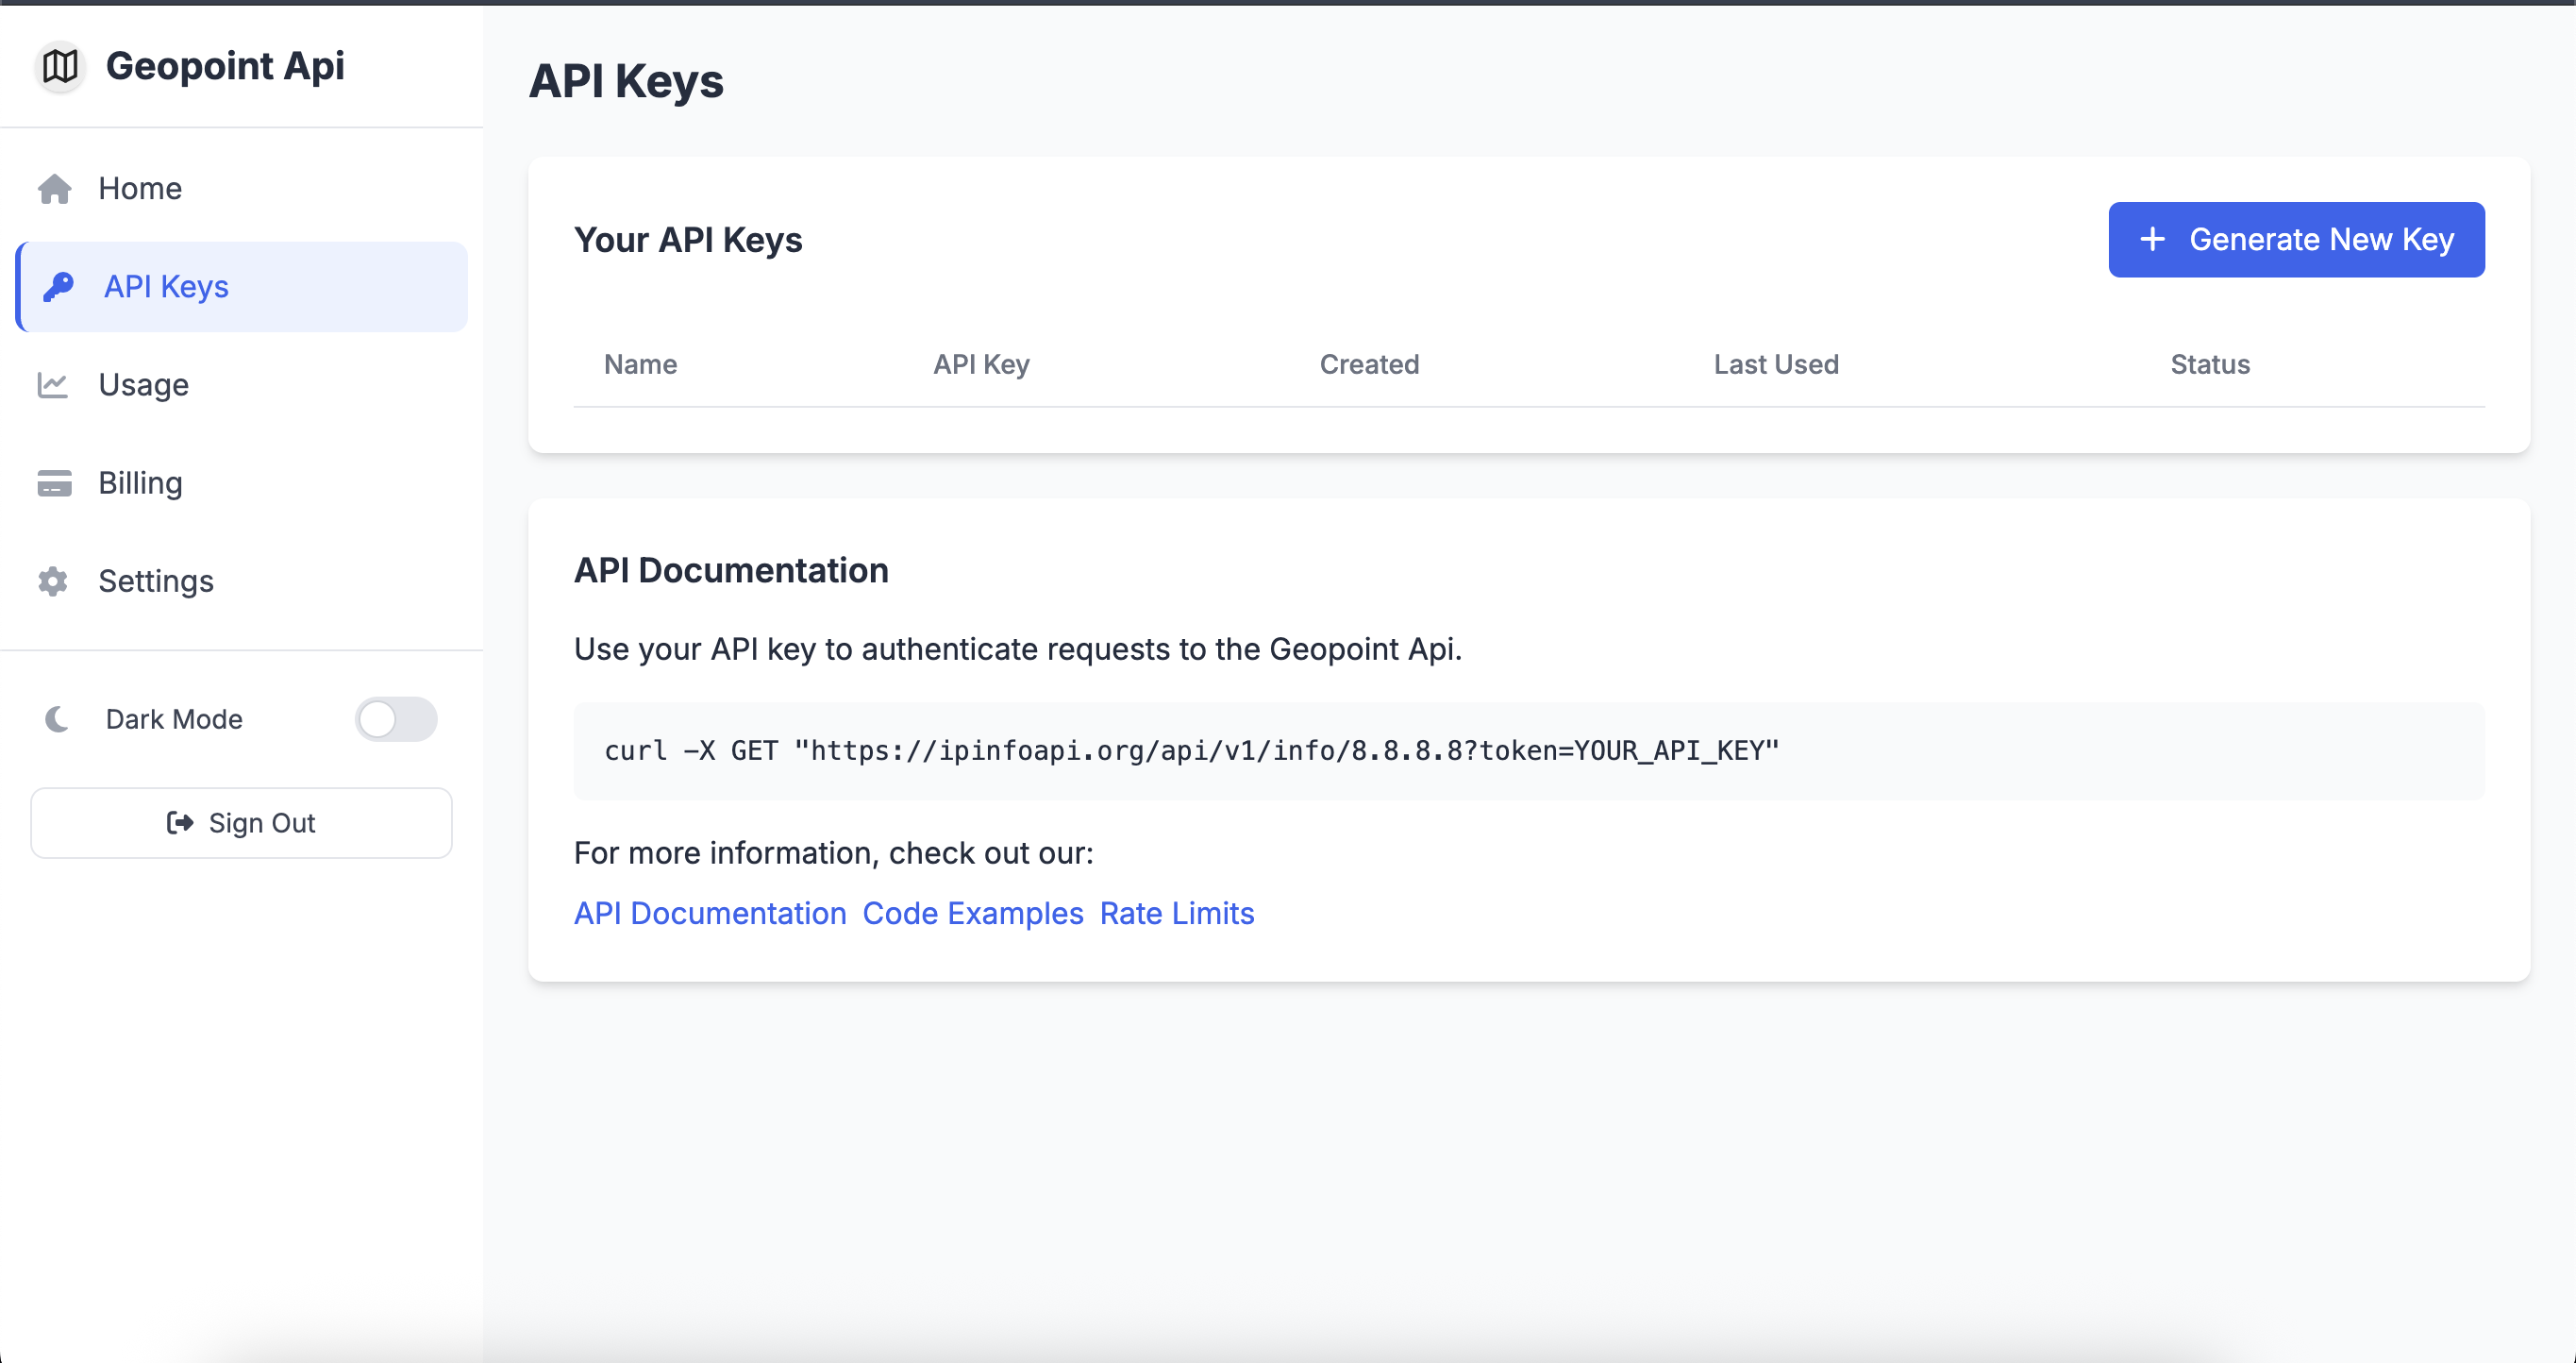Click the 'Use your API key to authenticate' sentence
The height and width of the screenshot is (1363, 2576).
click(x=1018, y=649)
